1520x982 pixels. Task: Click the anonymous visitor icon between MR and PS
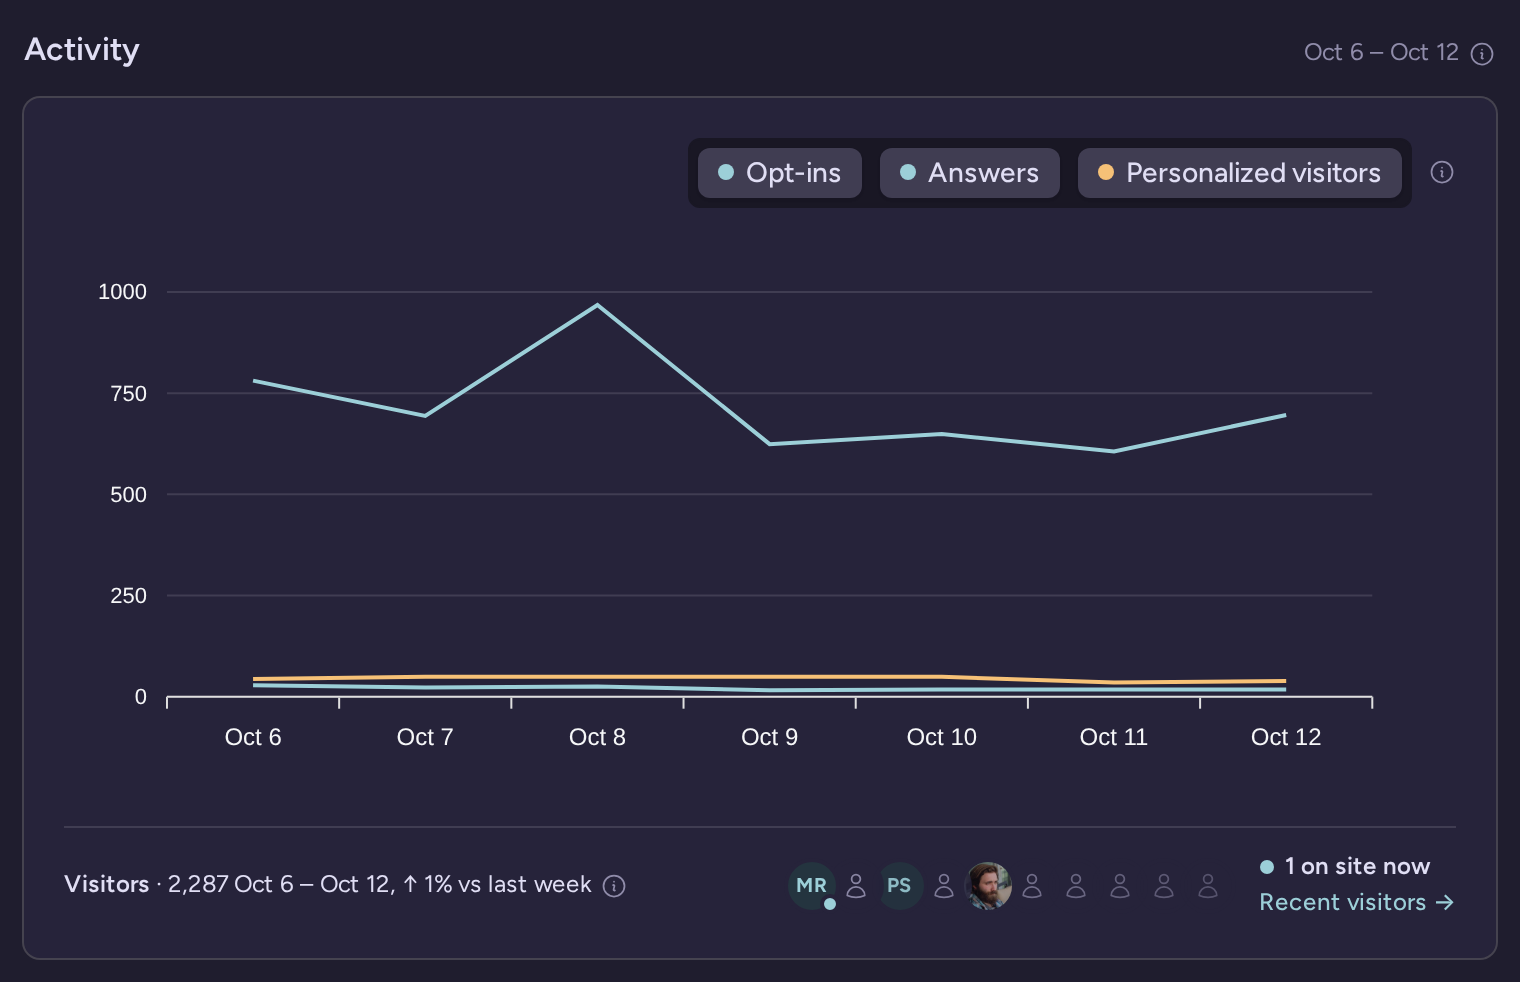856,886
